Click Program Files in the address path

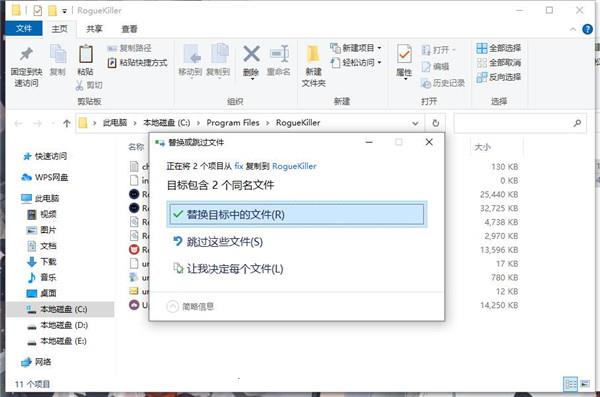coord(233,123)
